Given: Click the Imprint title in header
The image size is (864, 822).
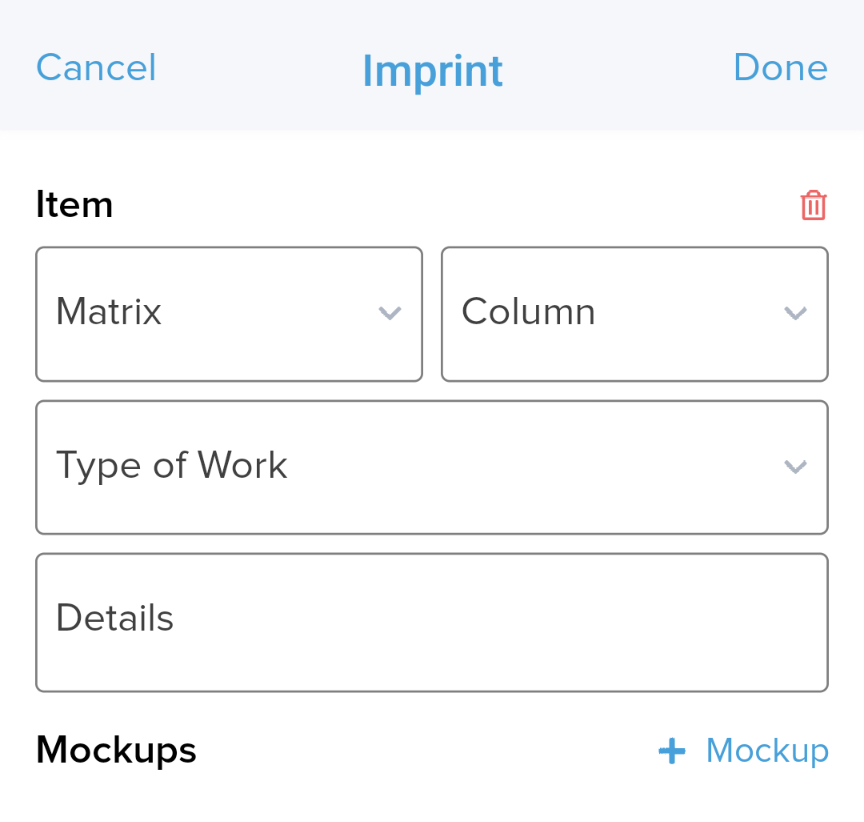Looking at the screenshot, I should 433,72.
